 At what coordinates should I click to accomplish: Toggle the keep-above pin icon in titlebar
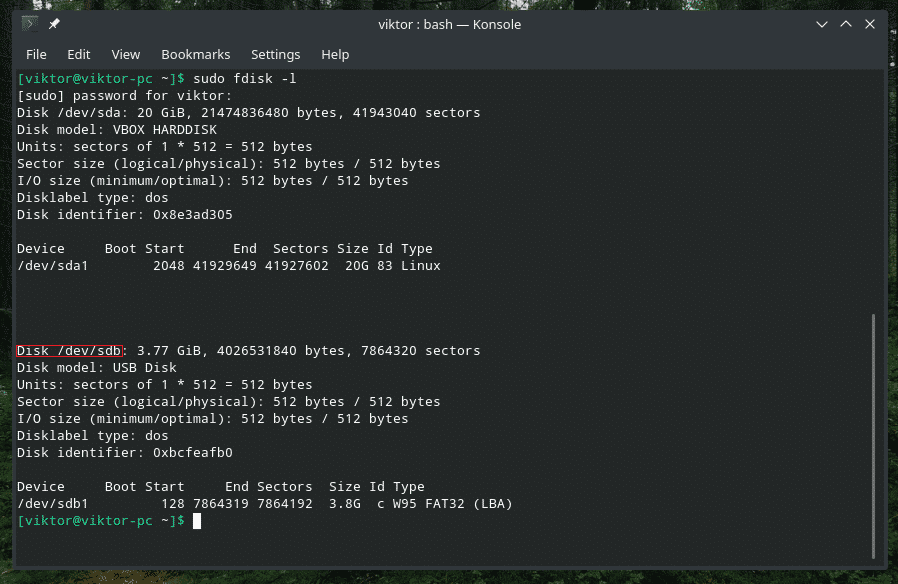(x=55, y=24)
